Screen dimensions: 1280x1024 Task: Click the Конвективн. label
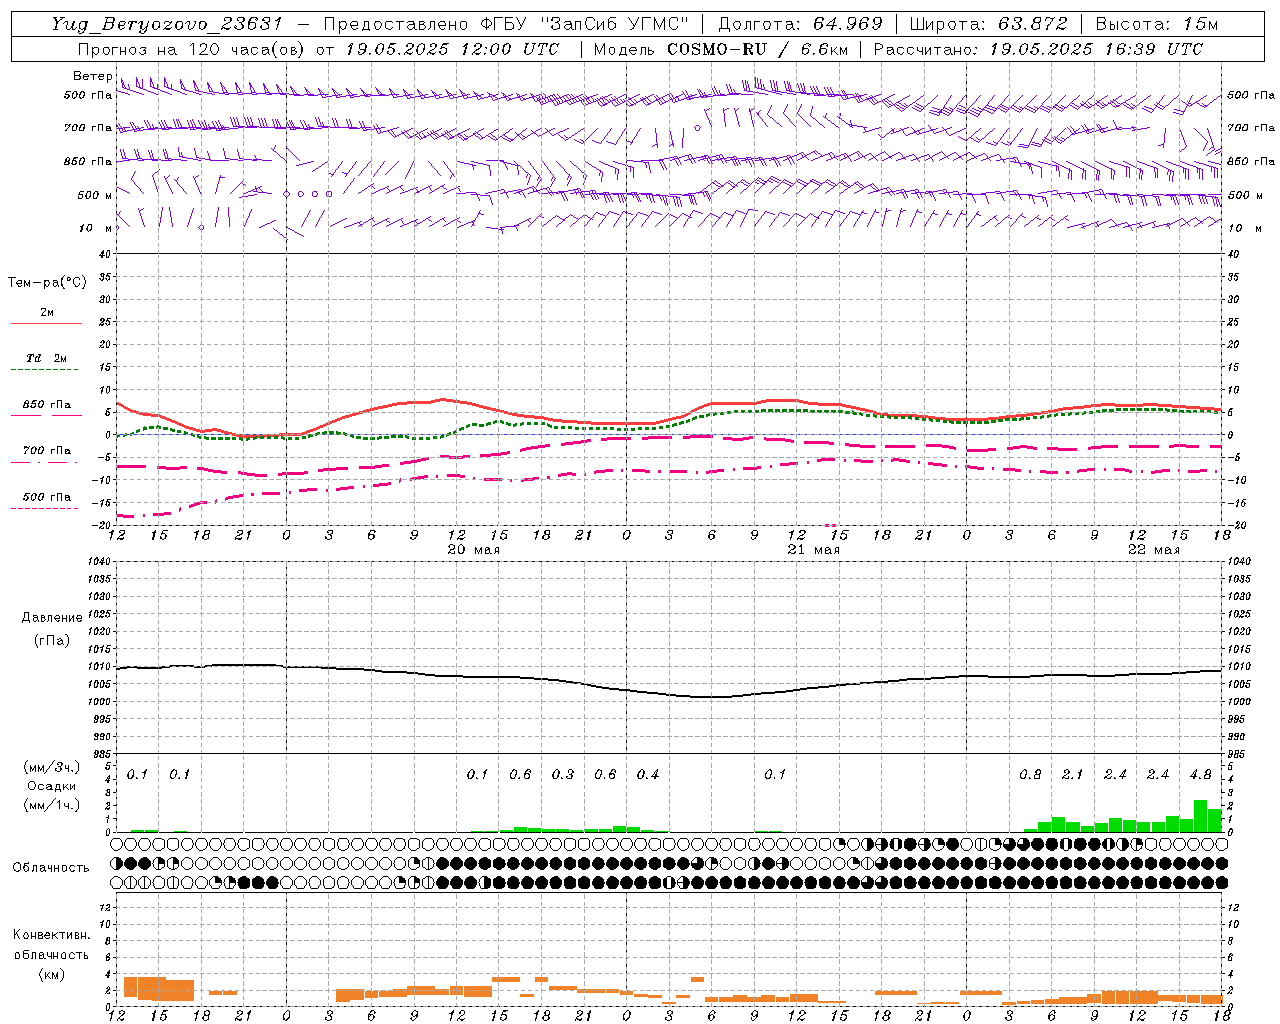point(52,935)
